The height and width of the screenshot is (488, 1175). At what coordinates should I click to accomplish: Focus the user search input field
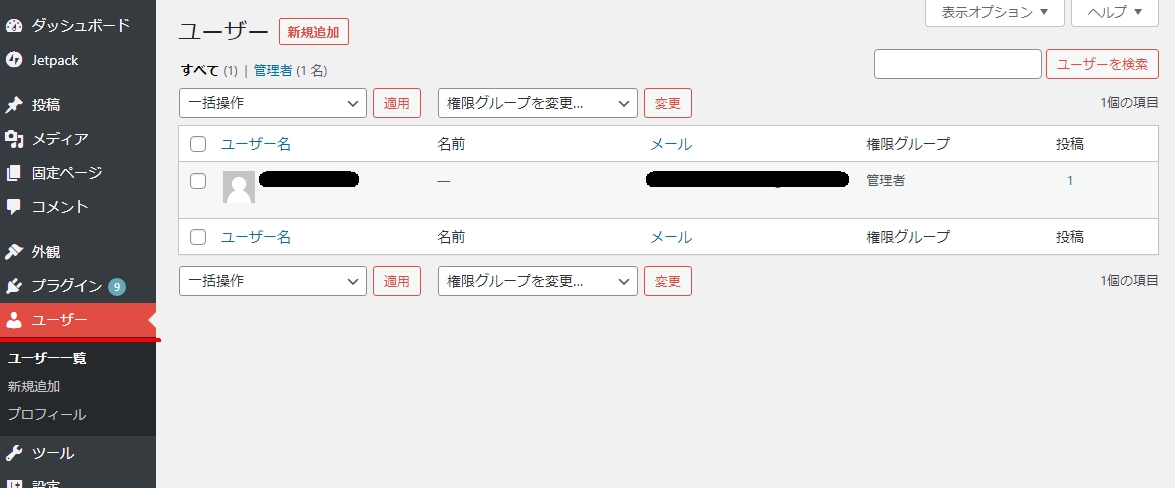click(958, 64)
